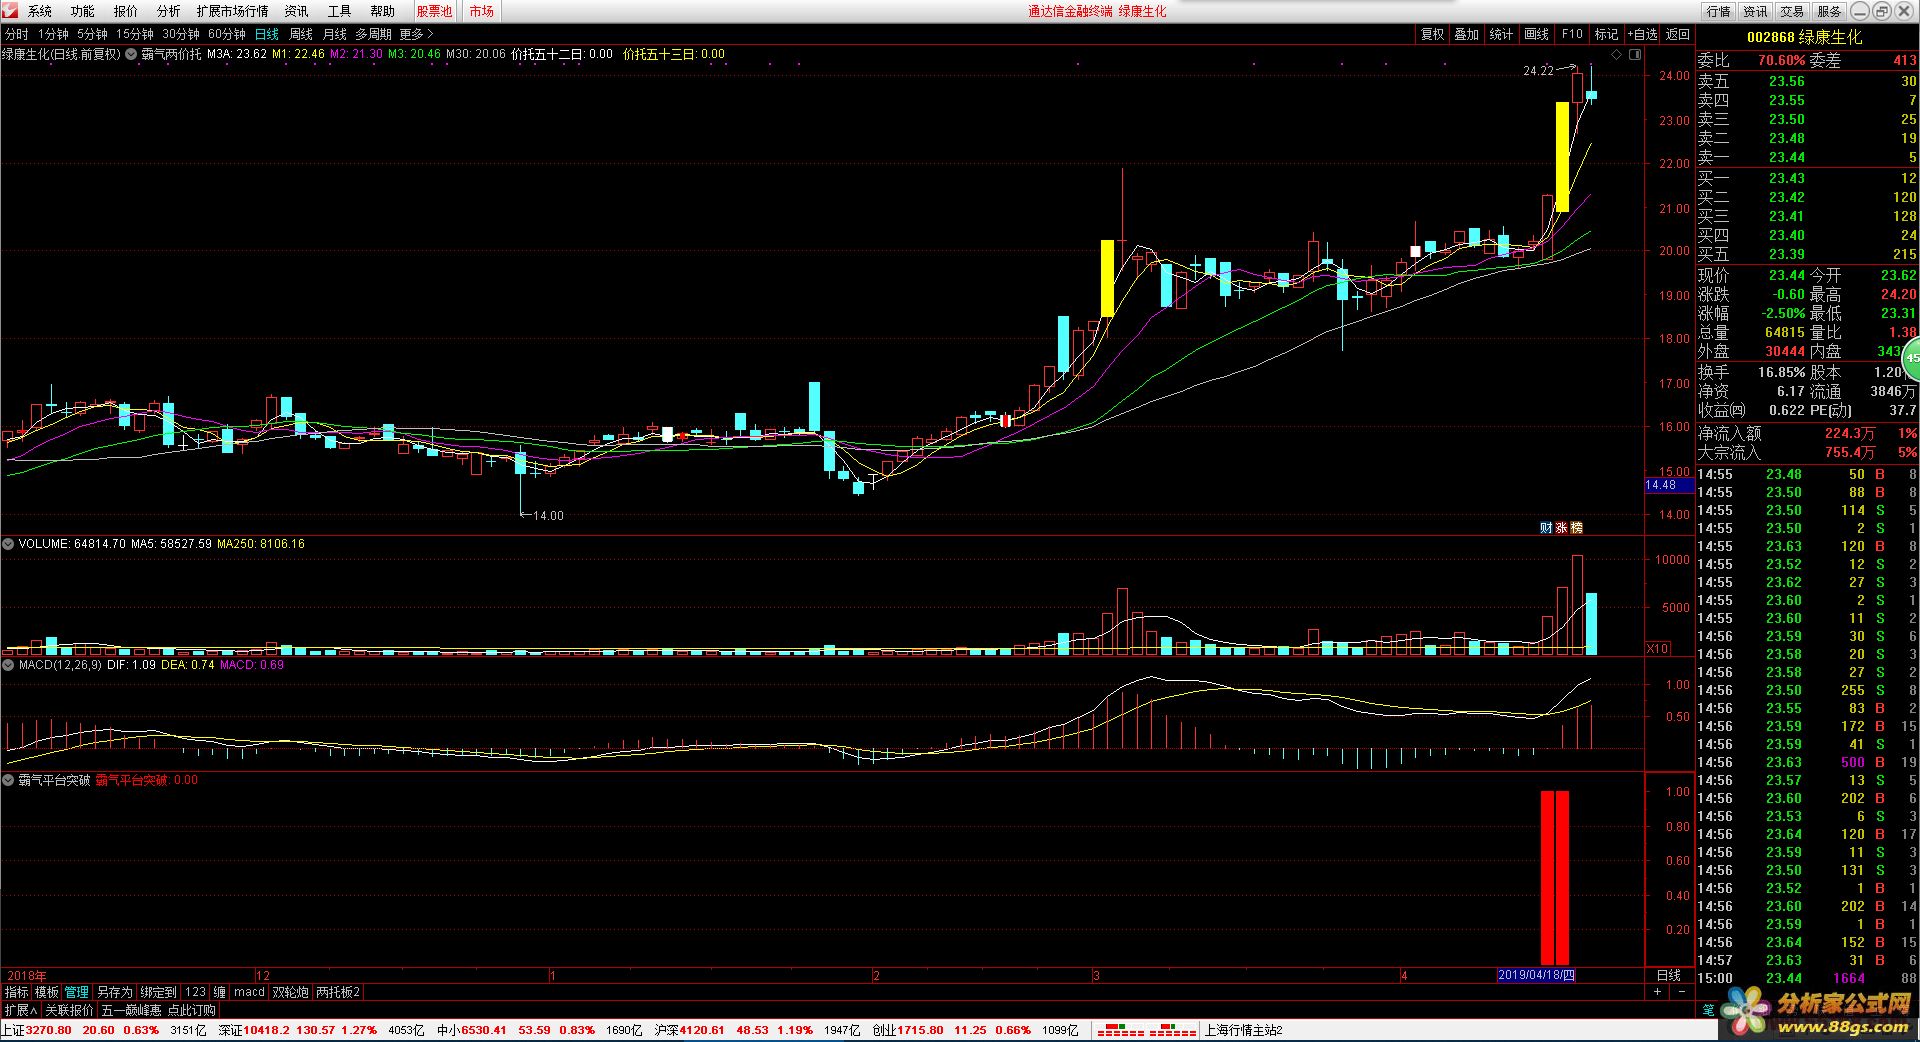Click the 绑定到 bind button
1920x1042 pixels.
pyautogui.click(x=158, y=992)
